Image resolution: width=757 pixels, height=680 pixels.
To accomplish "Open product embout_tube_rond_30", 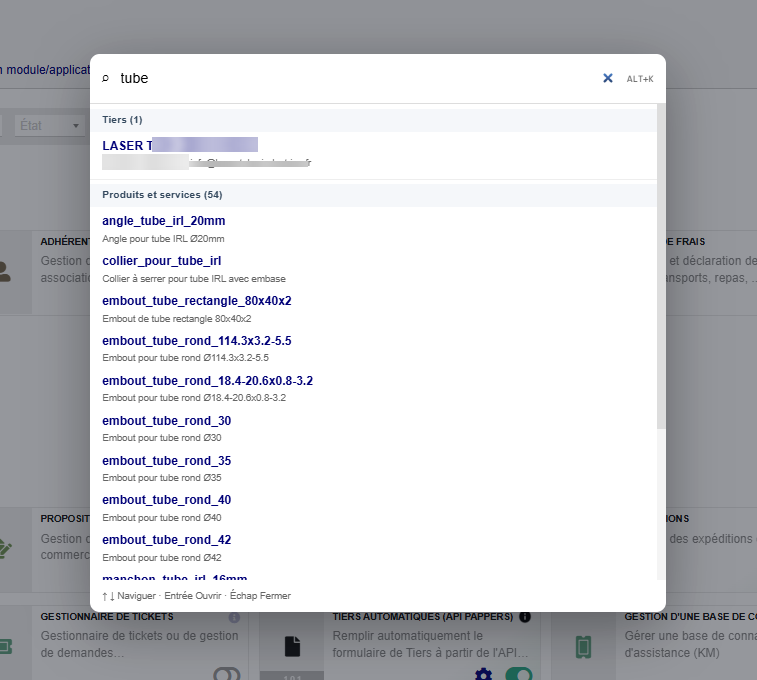I will (x=167, y=421).
